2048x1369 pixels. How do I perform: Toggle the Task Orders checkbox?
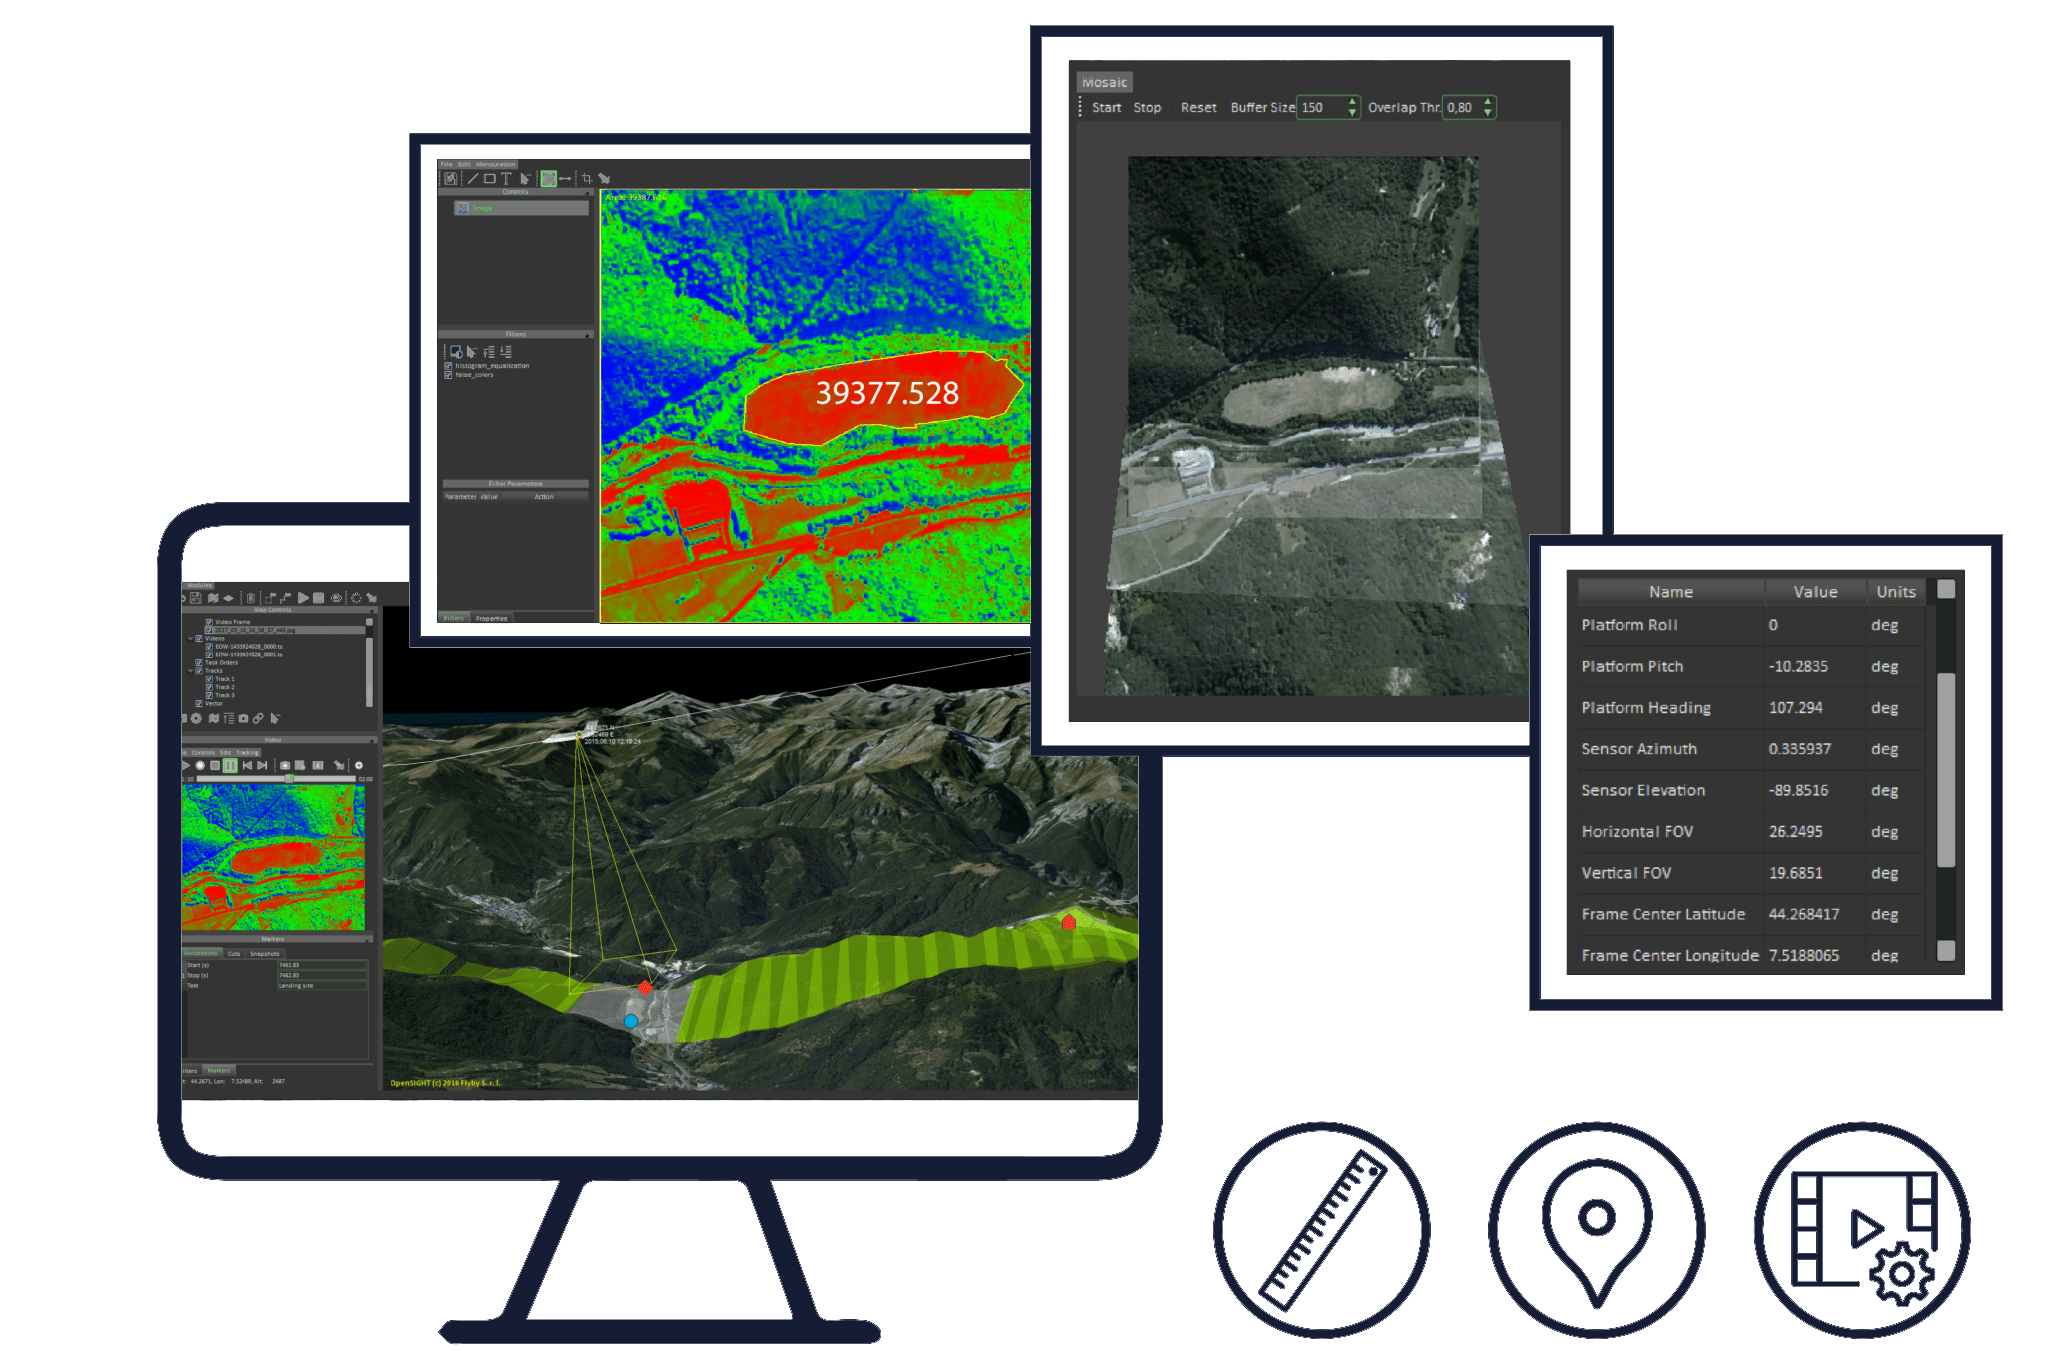point(199,663)
